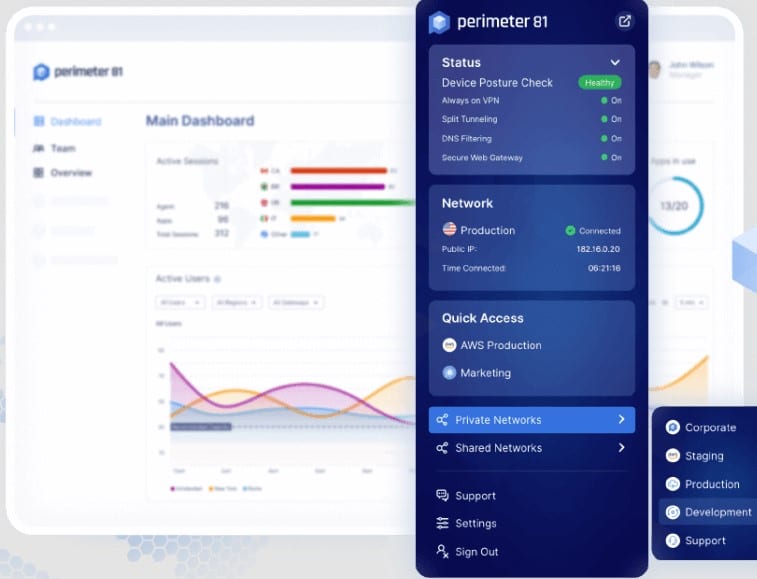
Task: Expand Shared Networks with its arrow
Action: pyautogui.click(x=621, y=448)
